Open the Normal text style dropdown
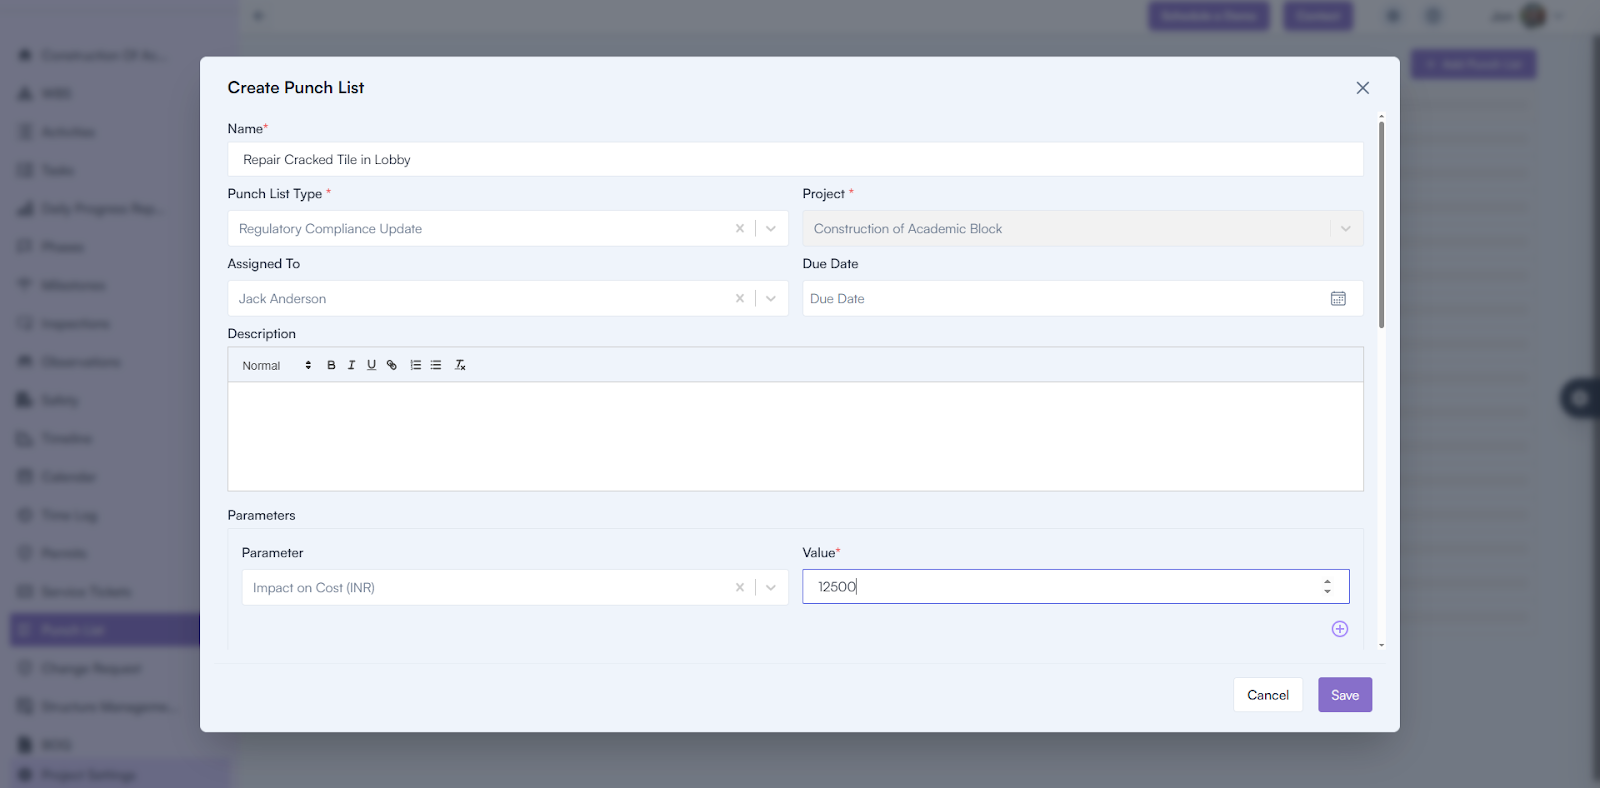Viewport: 1600px width, 788px height. pyautogui.click(x=276, y=366)
